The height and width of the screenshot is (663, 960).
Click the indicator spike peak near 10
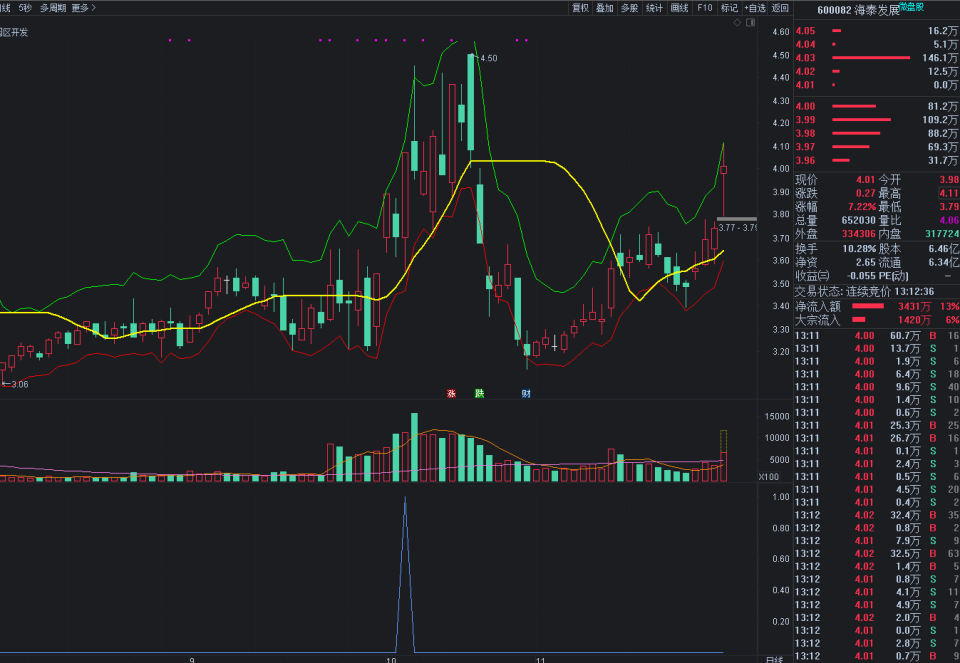(405, 498)
